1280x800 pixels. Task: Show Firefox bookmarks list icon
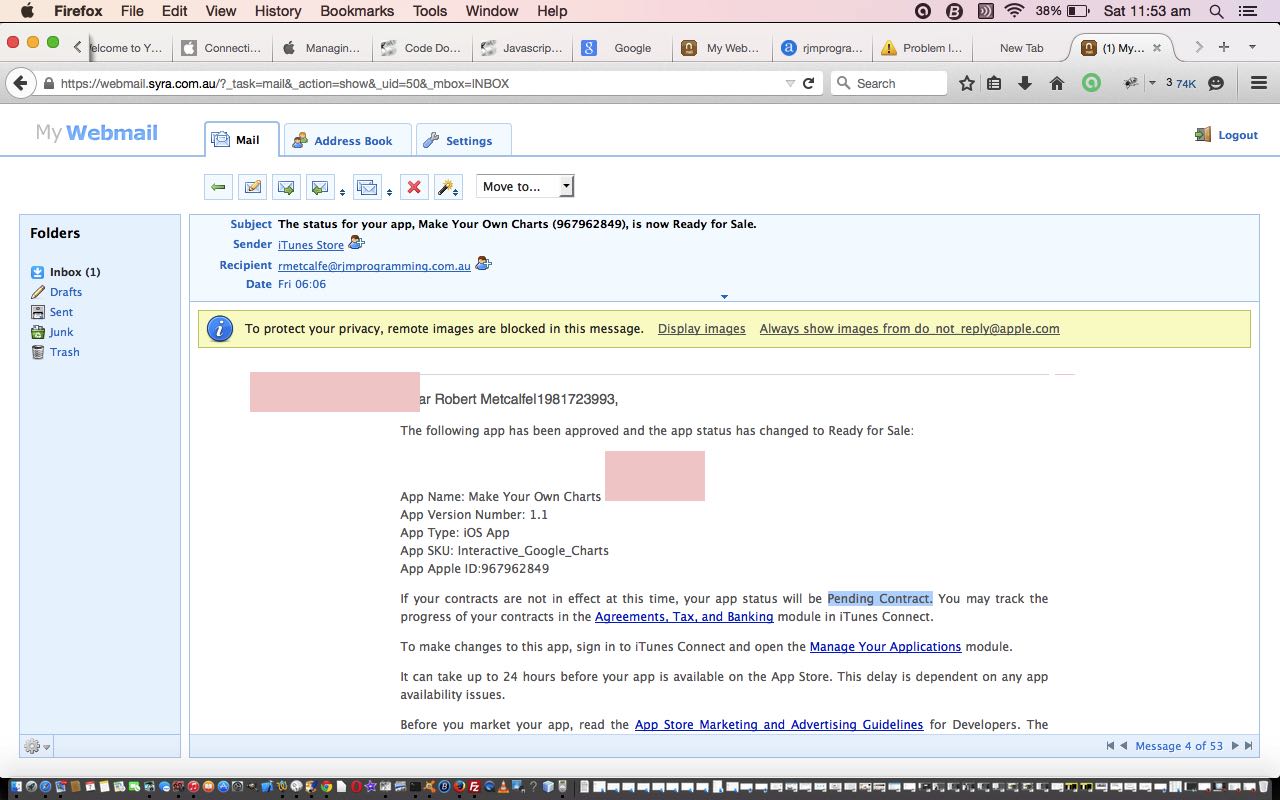pyautogui.click(x=994, y=84)
